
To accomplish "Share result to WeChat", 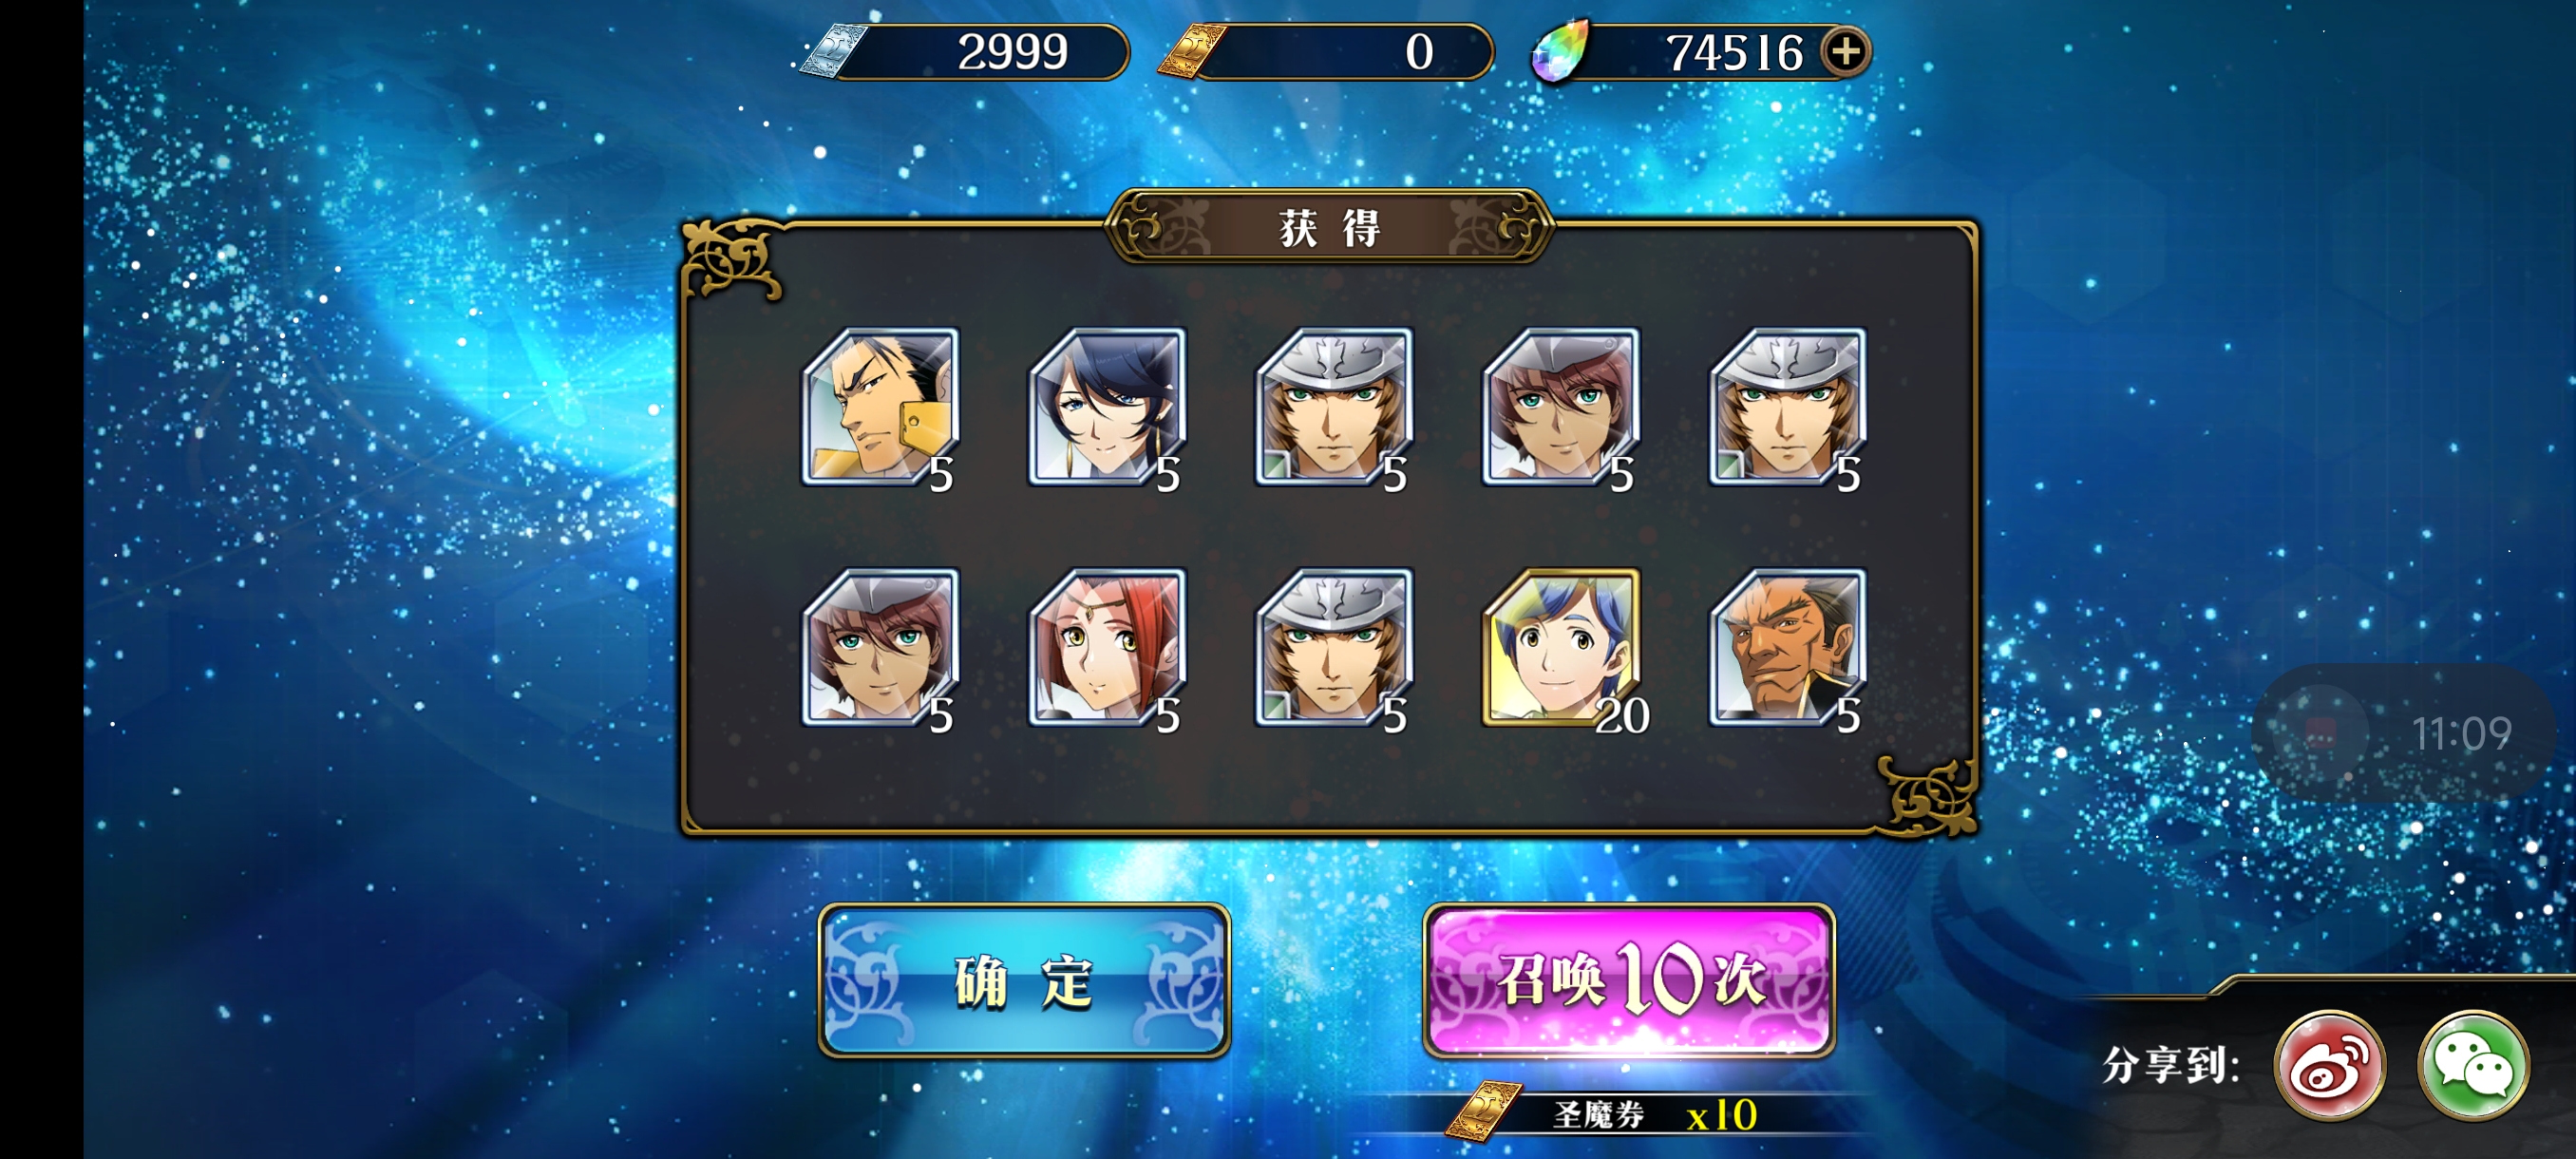I will pyautogui.click(x=2473, y=1064).
